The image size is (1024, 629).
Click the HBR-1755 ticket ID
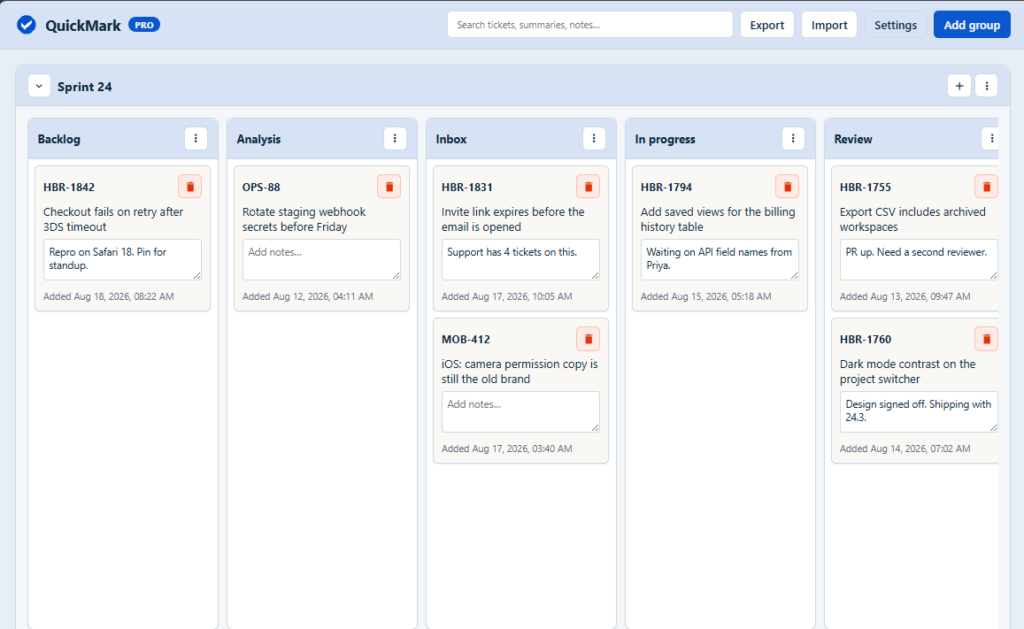[x=865, y=187]
